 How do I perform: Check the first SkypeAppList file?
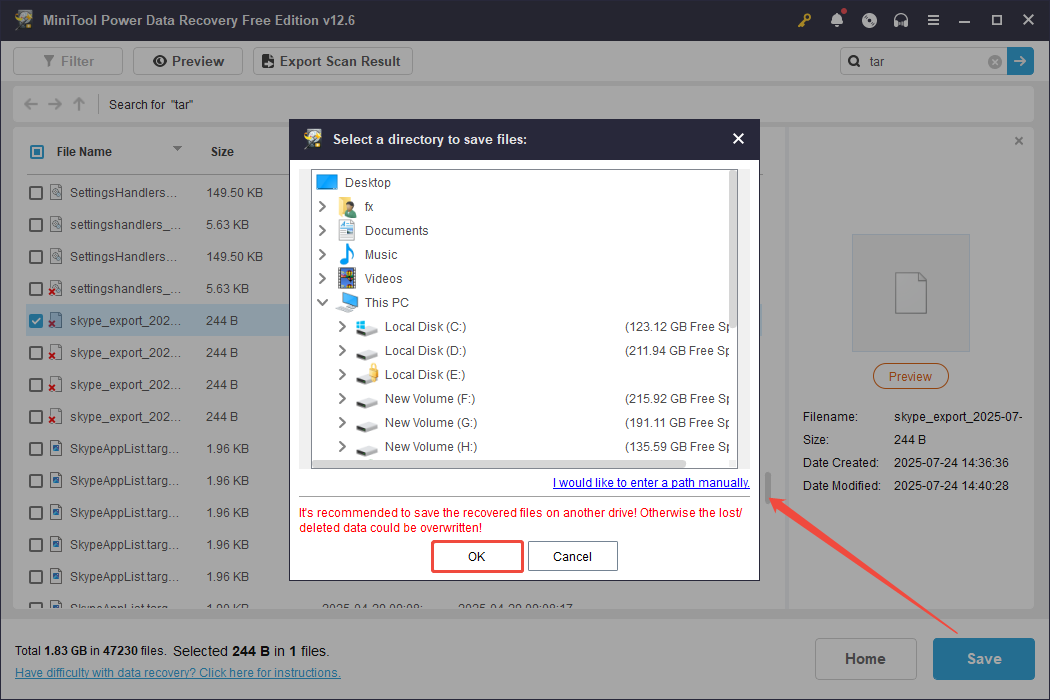(x=36, y=448)
